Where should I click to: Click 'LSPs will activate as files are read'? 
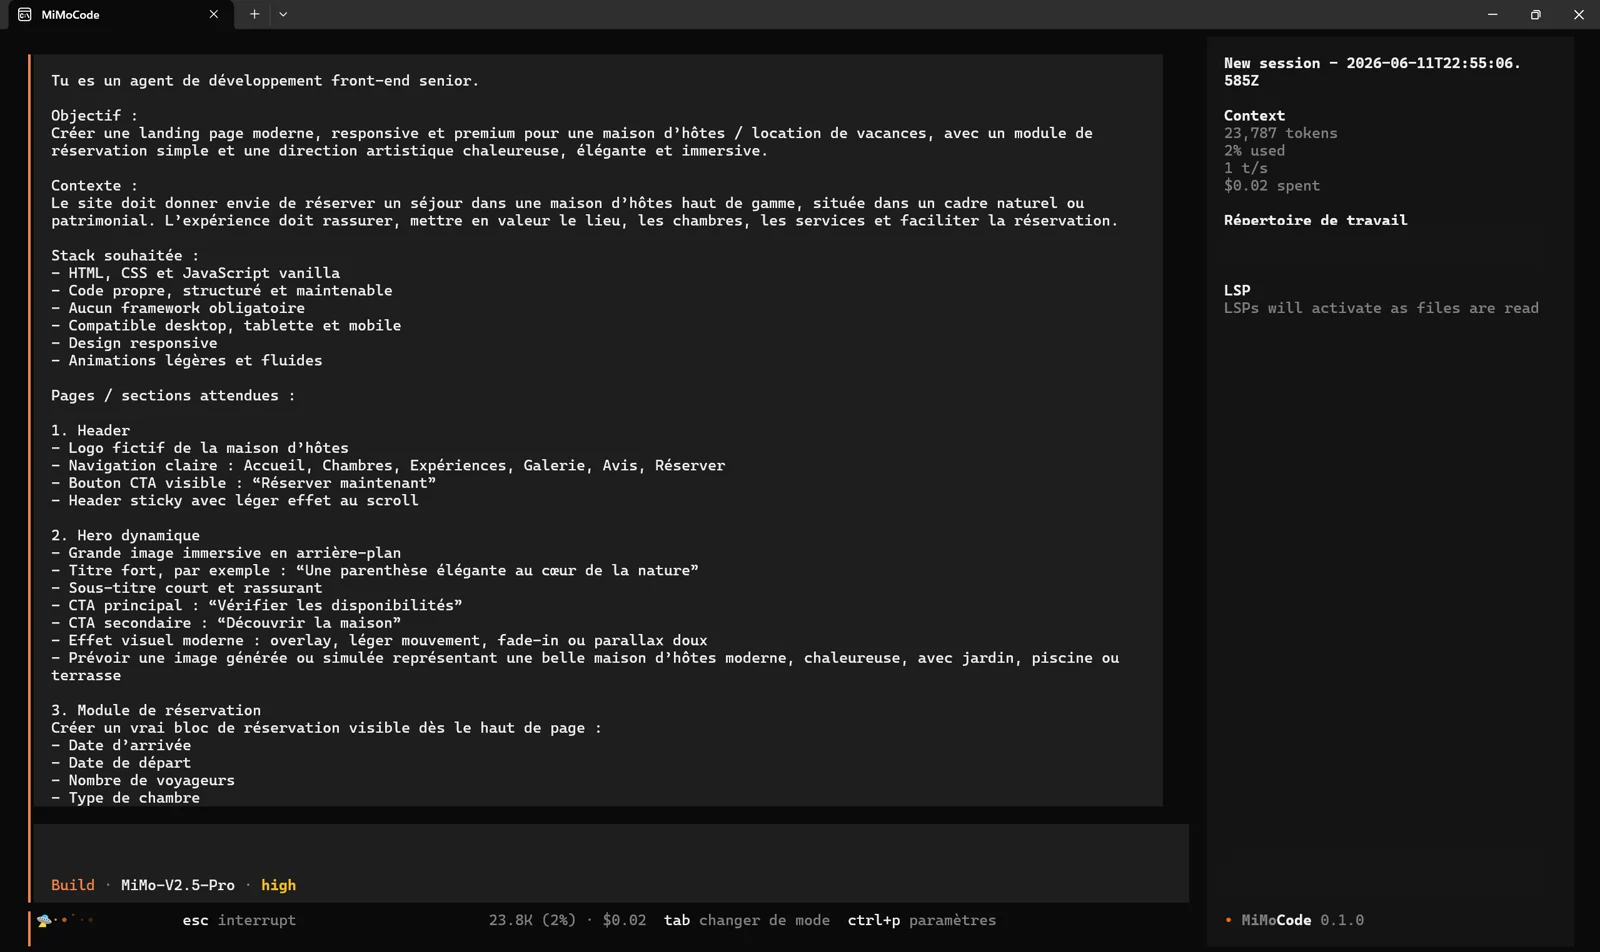(x=1381, y=308)
